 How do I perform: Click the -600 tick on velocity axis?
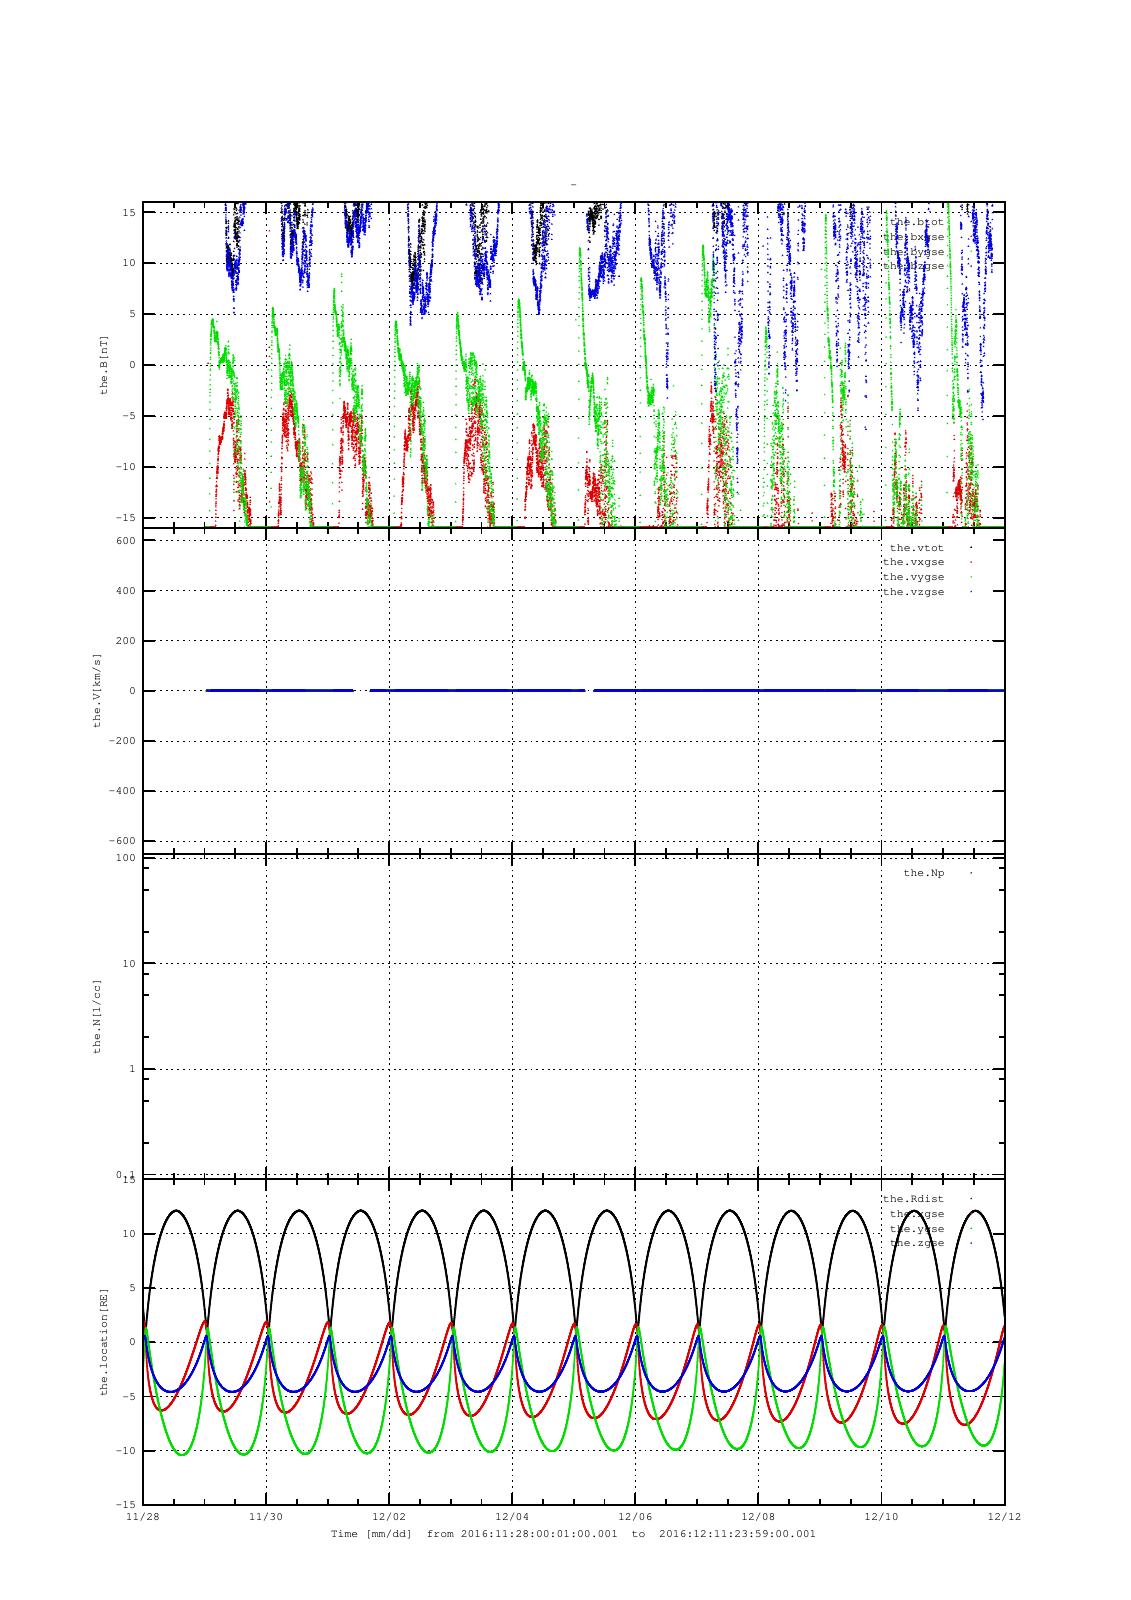[123, 841]
